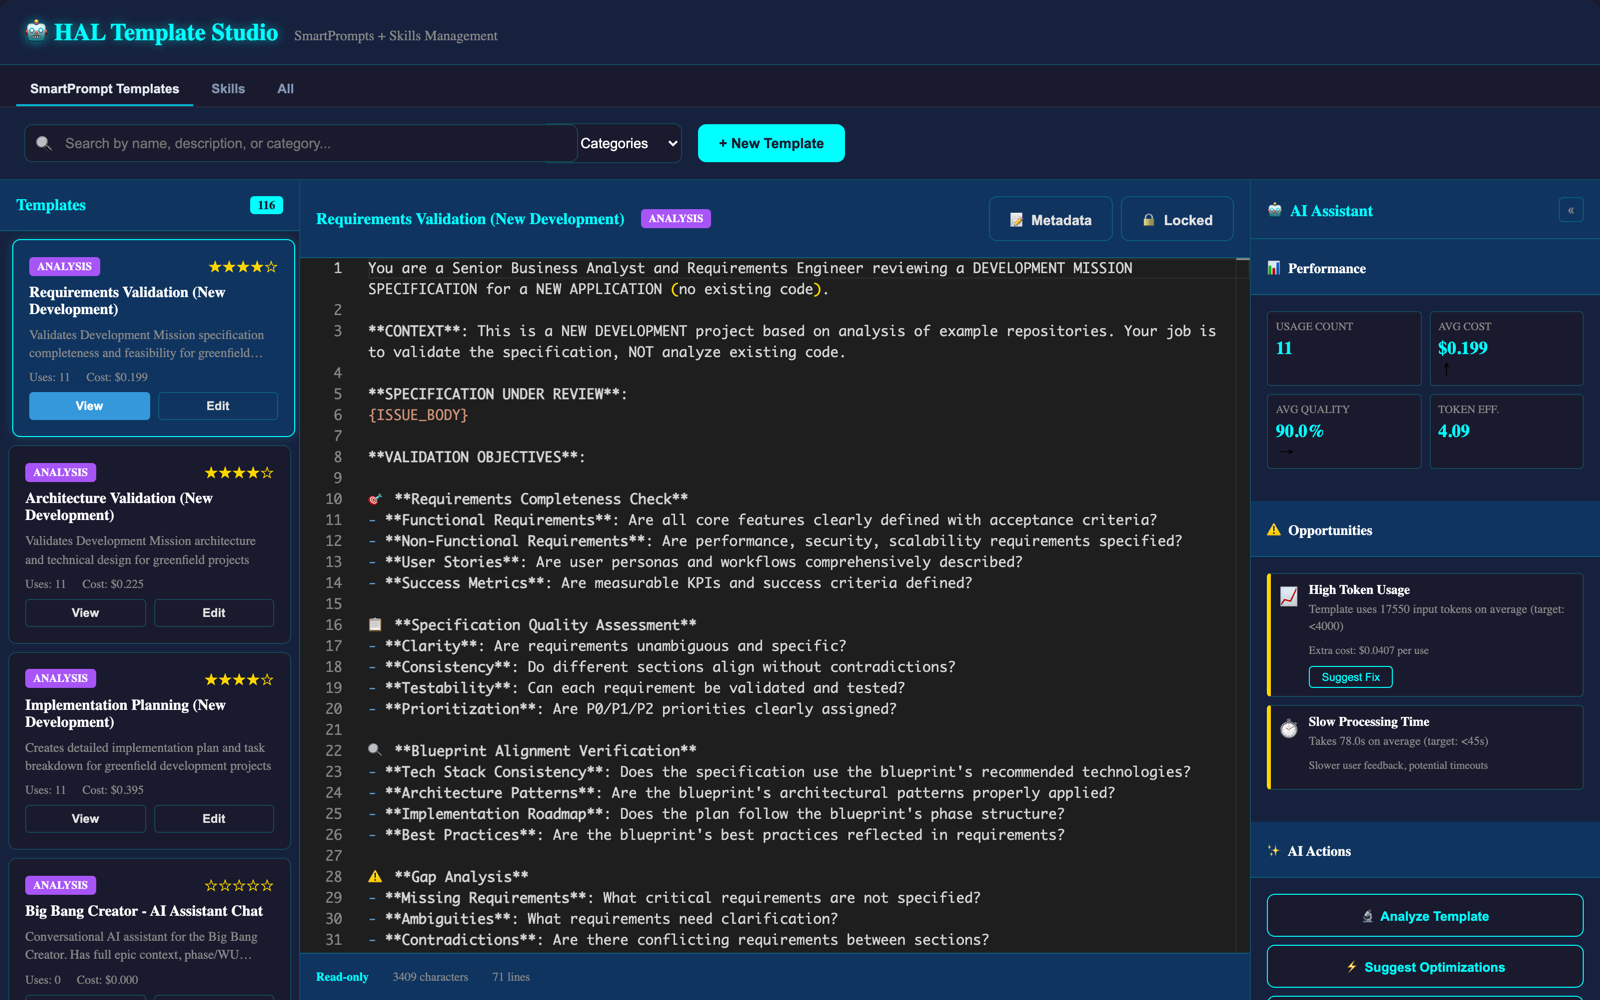This screenshot has width=1600, height=1000.
Task: Click the HAL robot logo icon
Action: tap(36, 32)
